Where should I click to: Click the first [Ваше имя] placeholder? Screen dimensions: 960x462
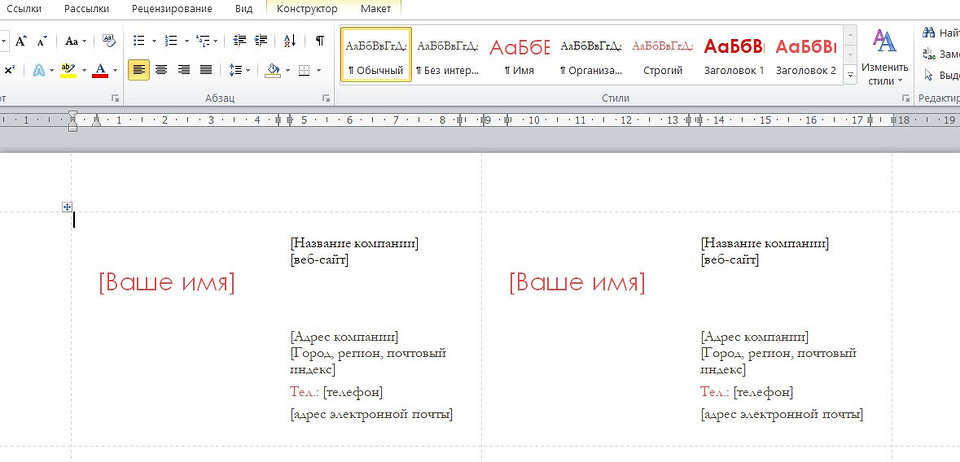167,283
